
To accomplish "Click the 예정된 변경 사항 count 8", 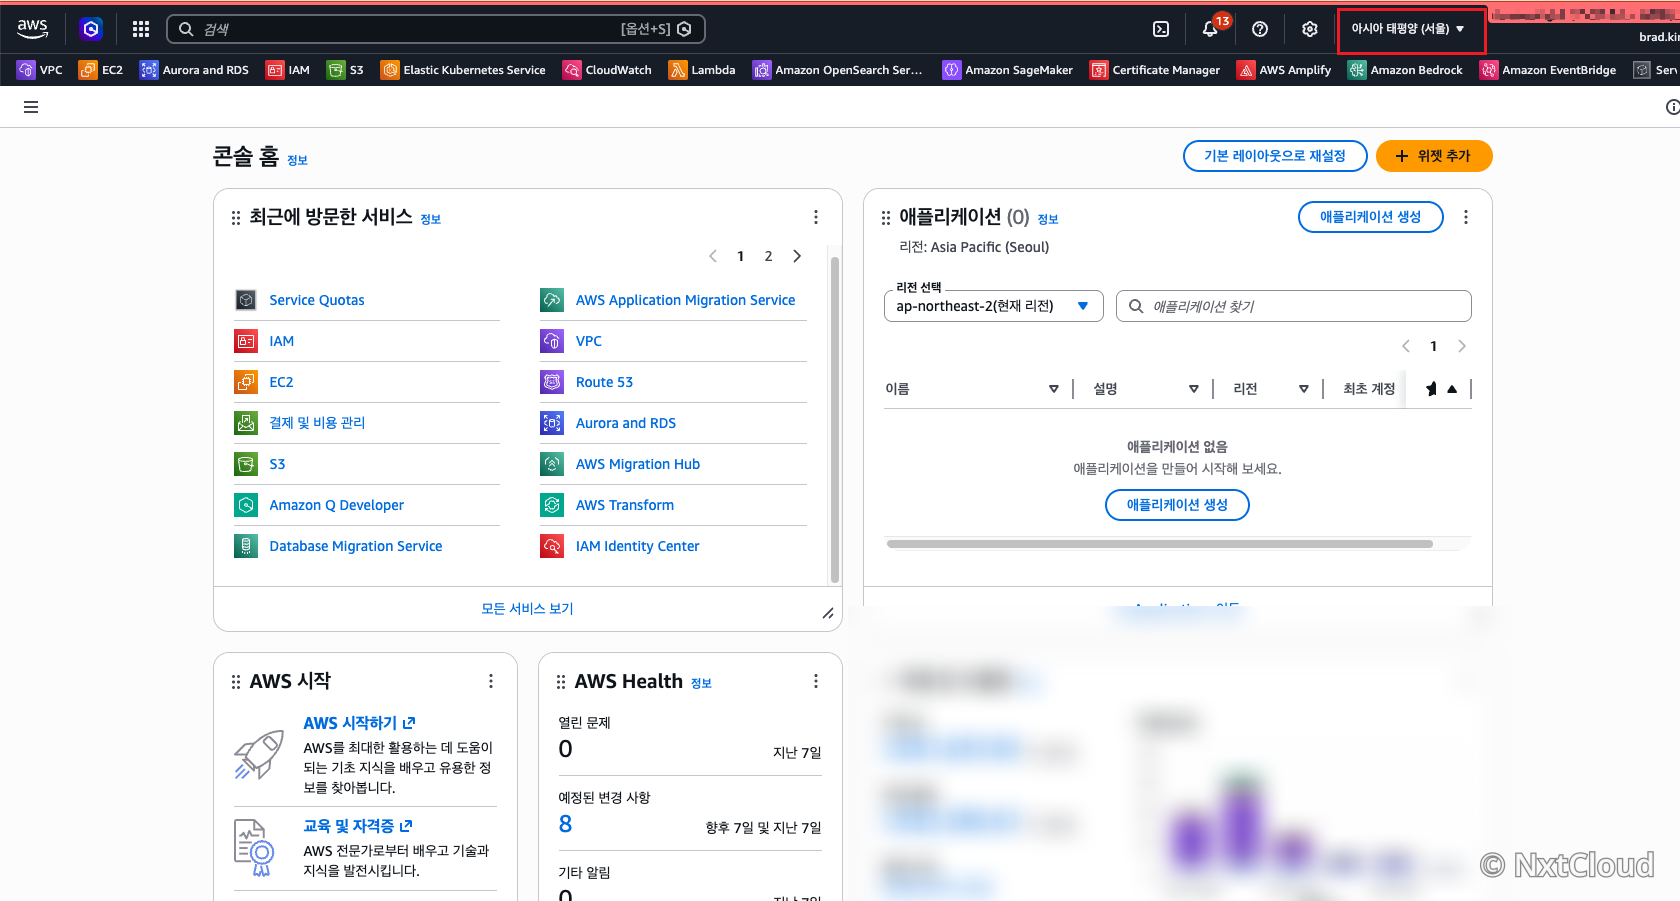I will 565,824.
